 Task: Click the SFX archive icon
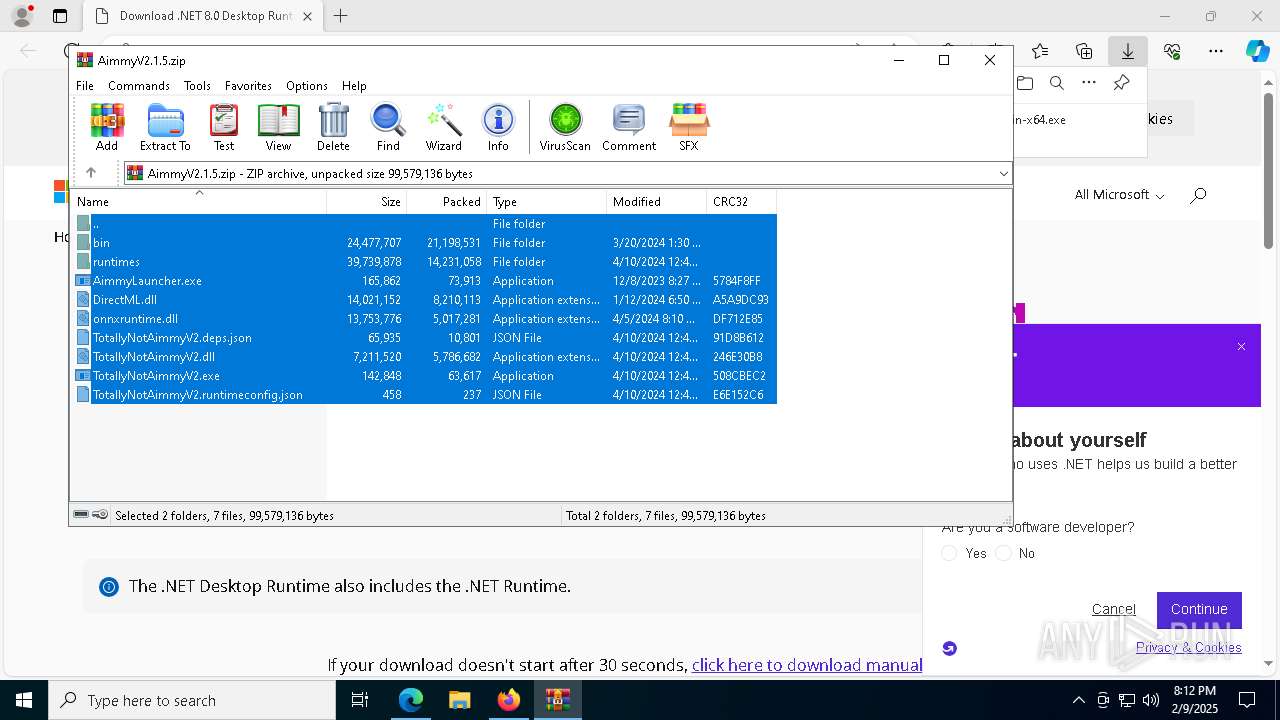[689, 127]
